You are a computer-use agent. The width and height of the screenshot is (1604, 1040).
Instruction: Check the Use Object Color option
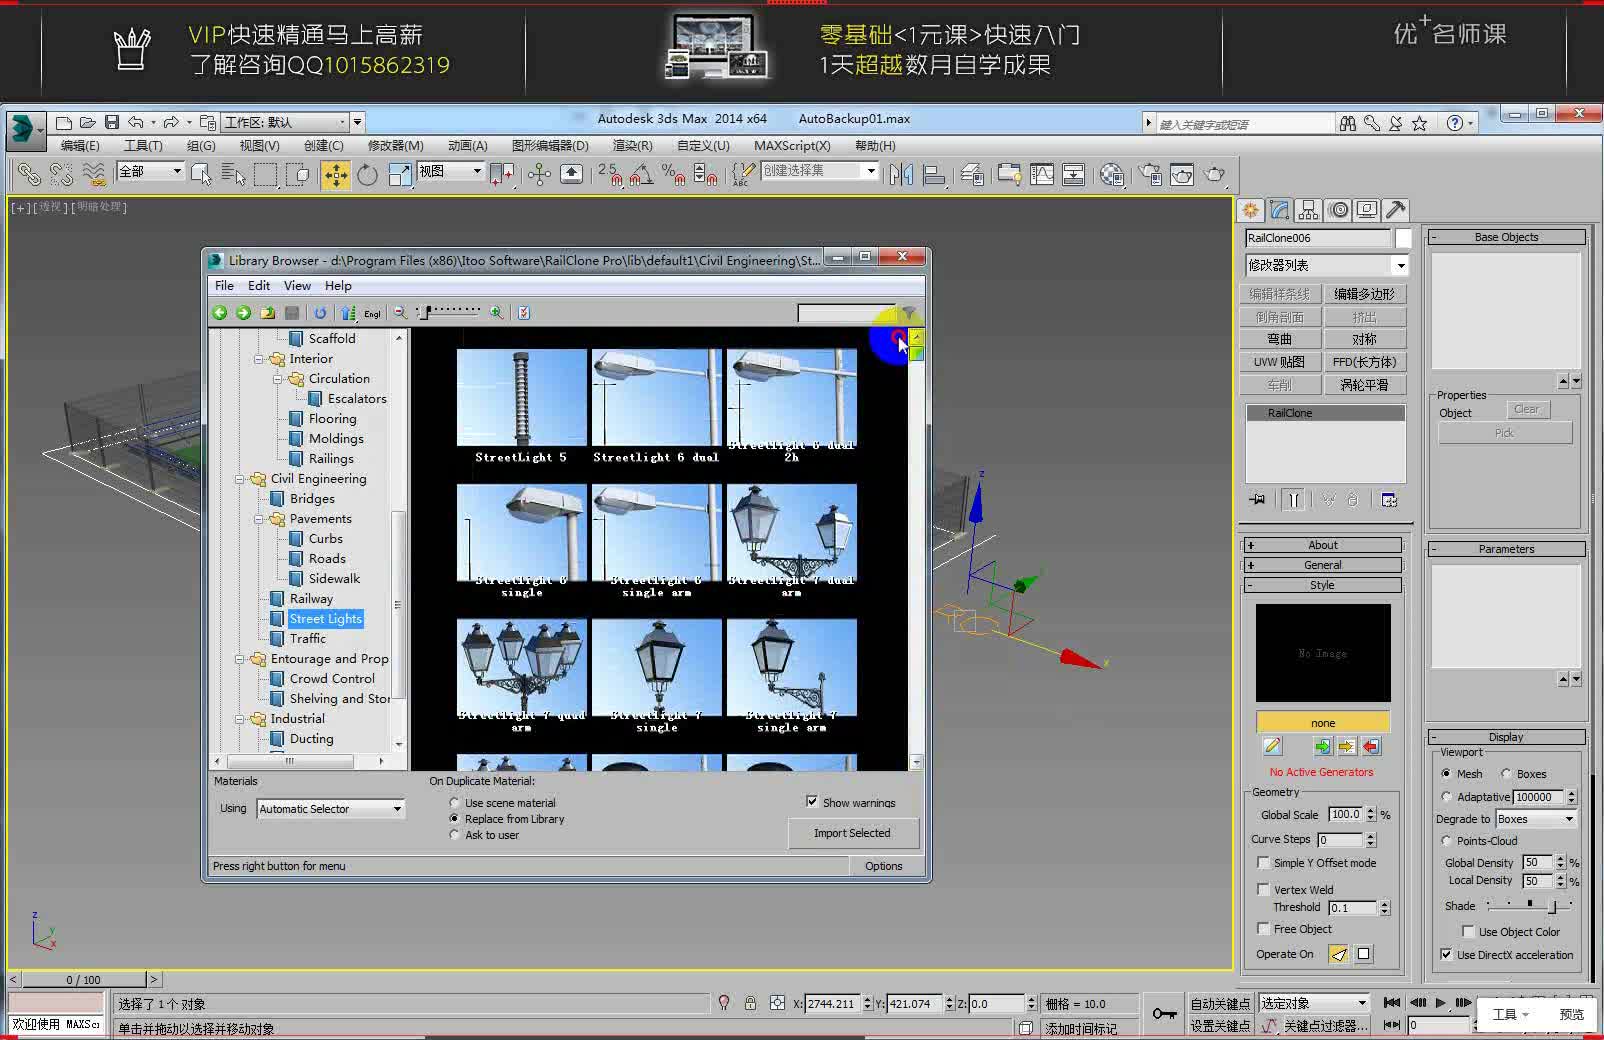[x=1468, y=931]
